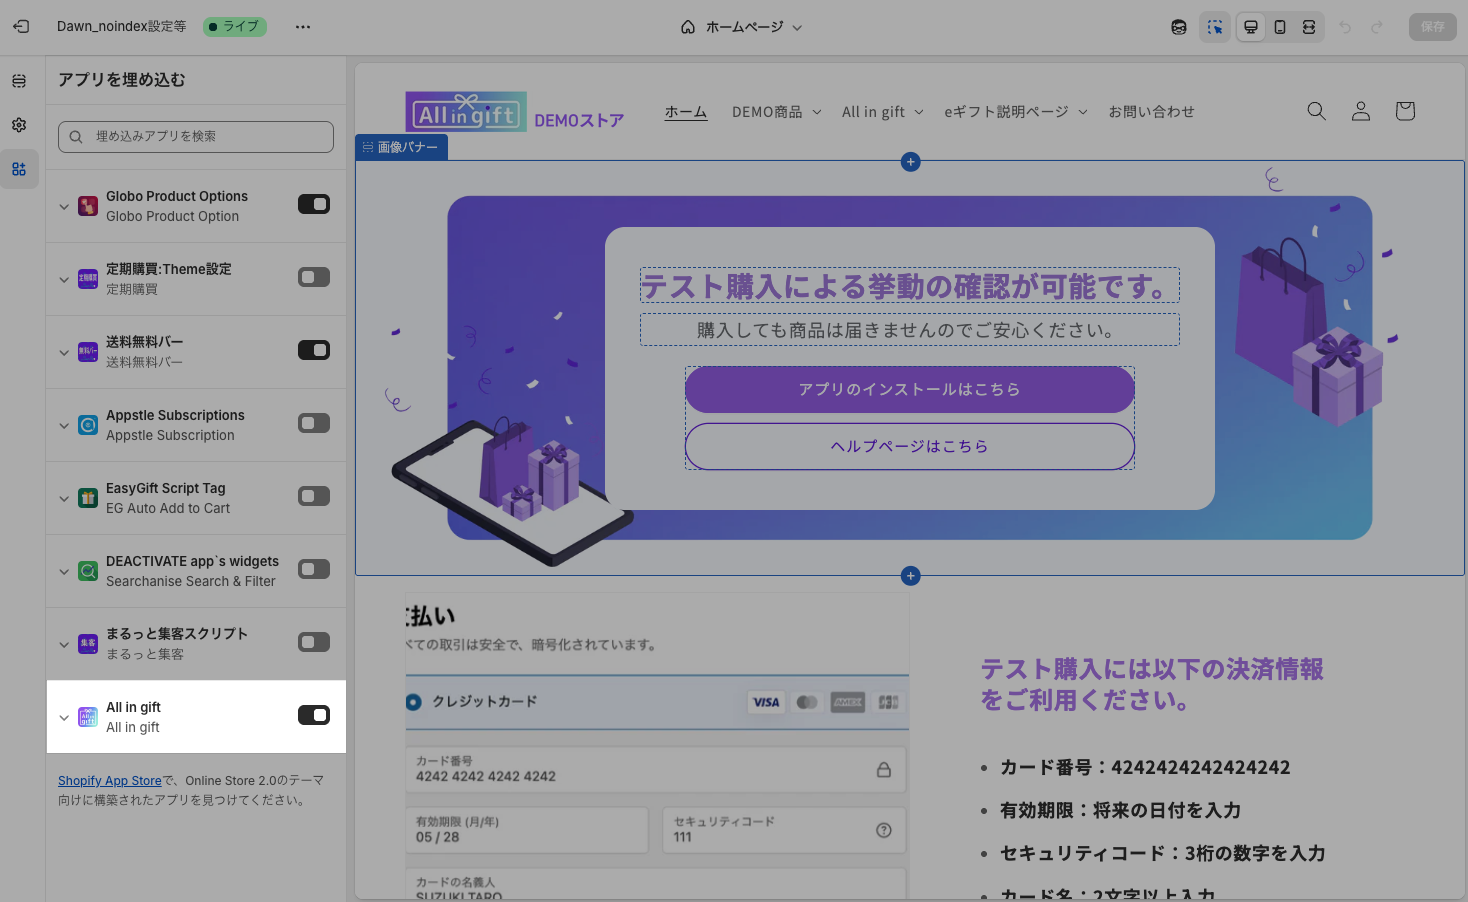Open the DEMO商品 navigation menu
The image size is (1468, 902).
[777, 112]
